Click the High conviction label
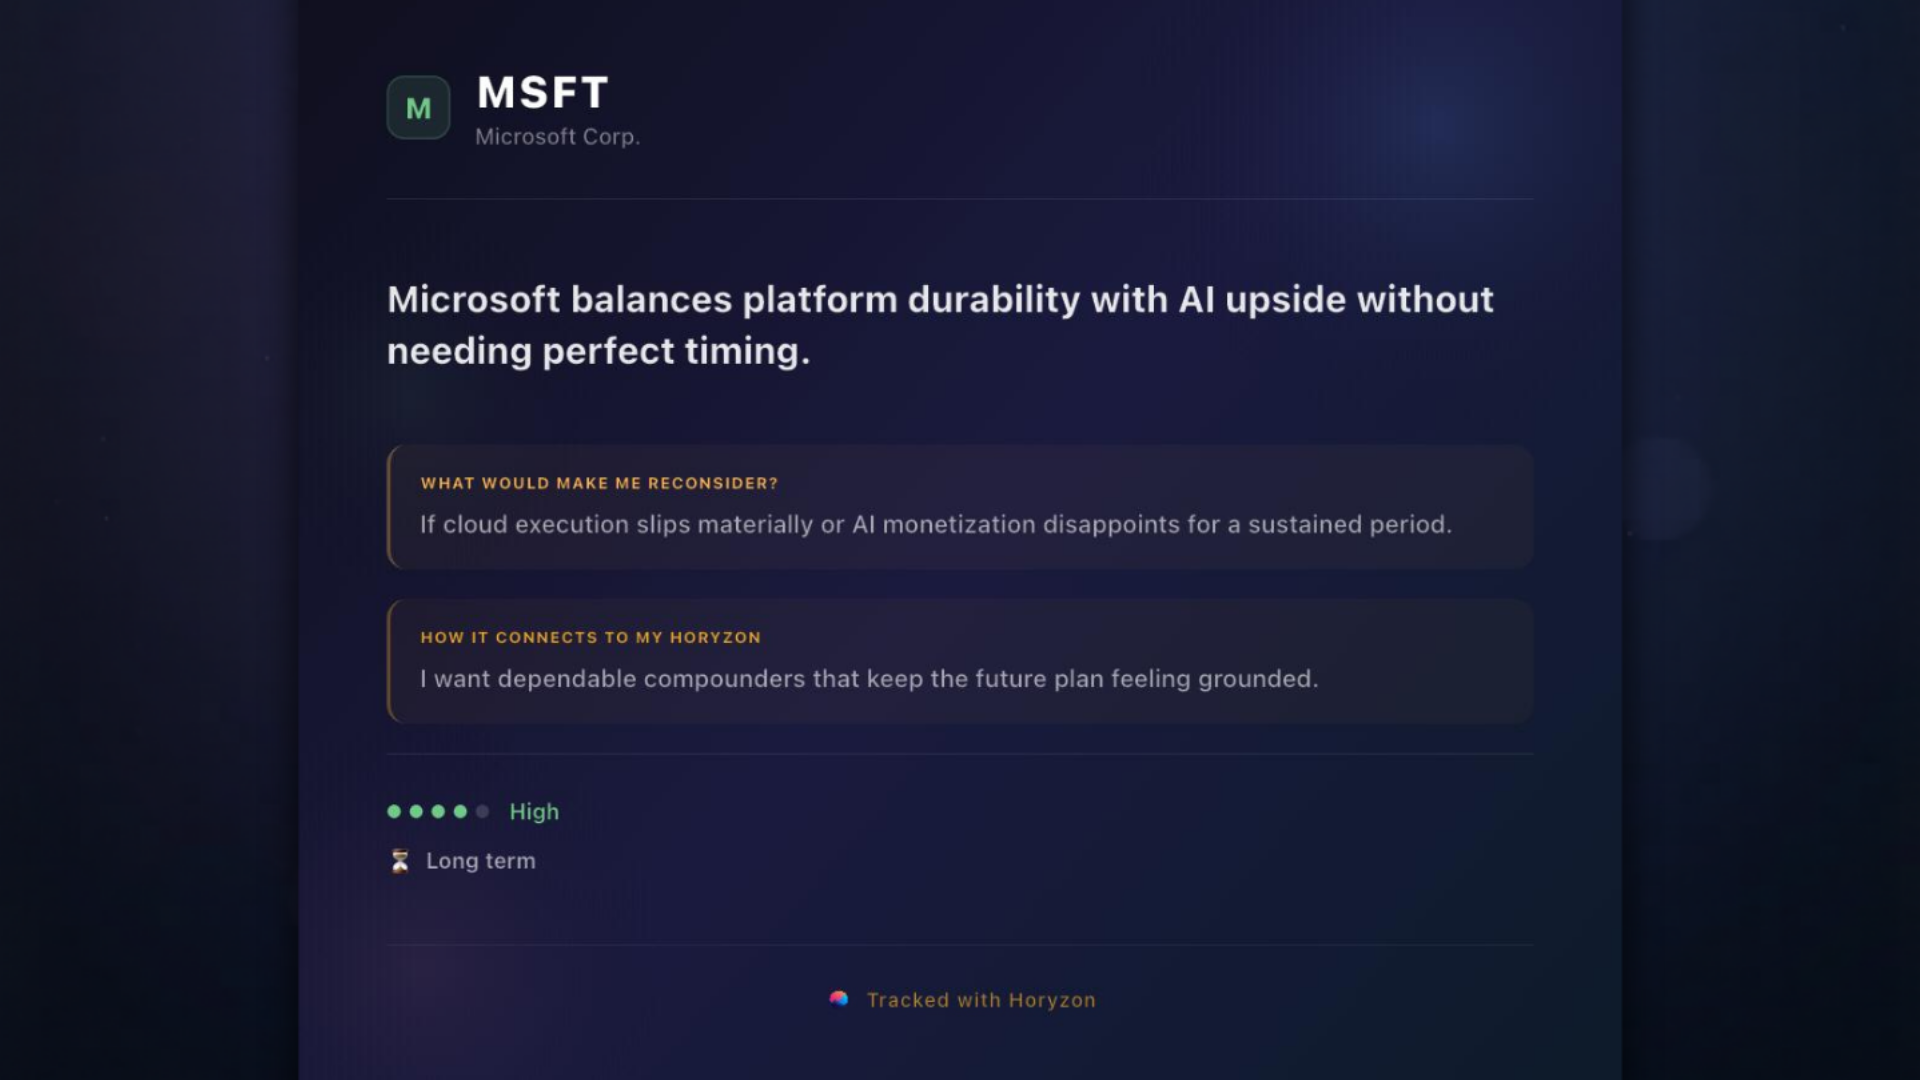The image size is (1920, 1080). (534, 812)
